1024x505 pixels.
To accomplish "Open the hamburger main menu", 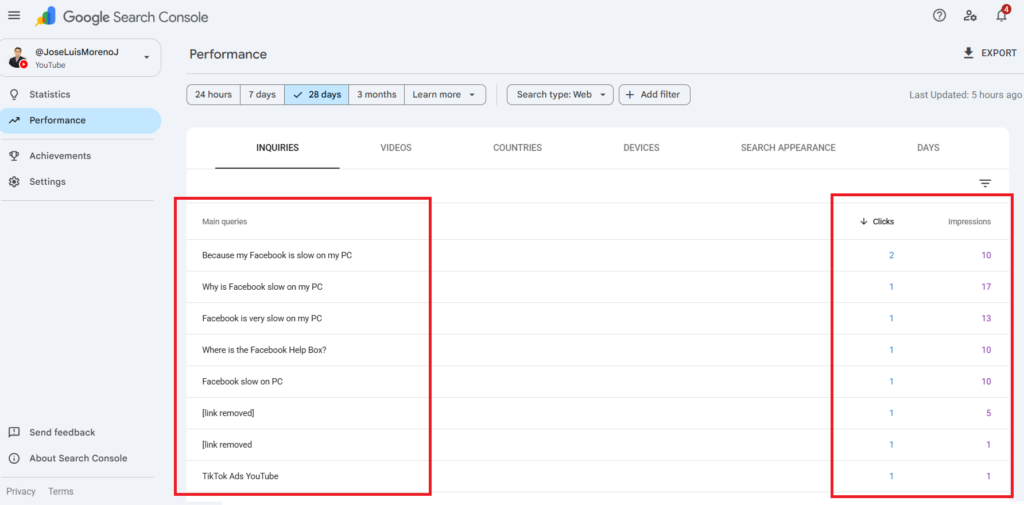I will tap(14, 16).
